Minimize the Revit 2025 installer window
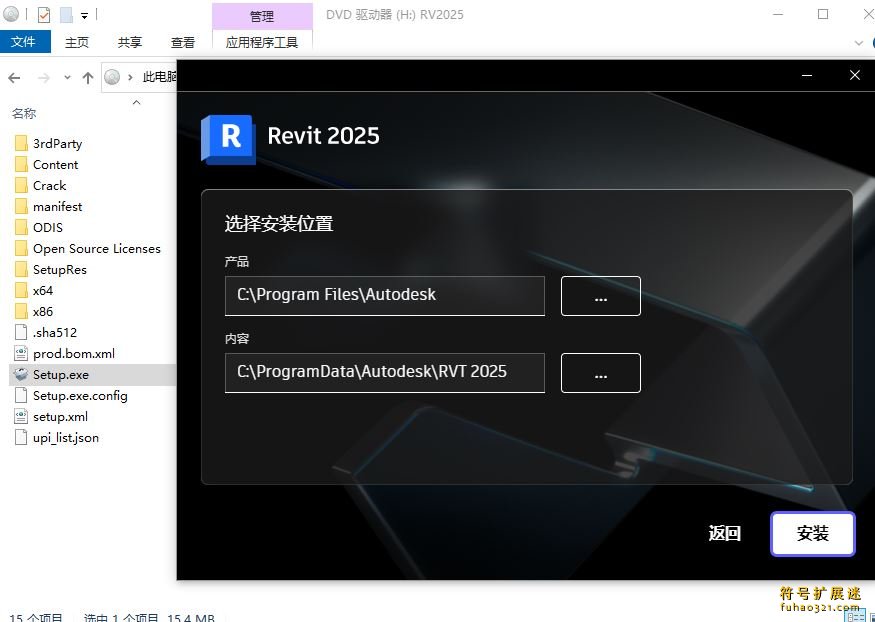The image size is (875, 622). pos(807,75)
